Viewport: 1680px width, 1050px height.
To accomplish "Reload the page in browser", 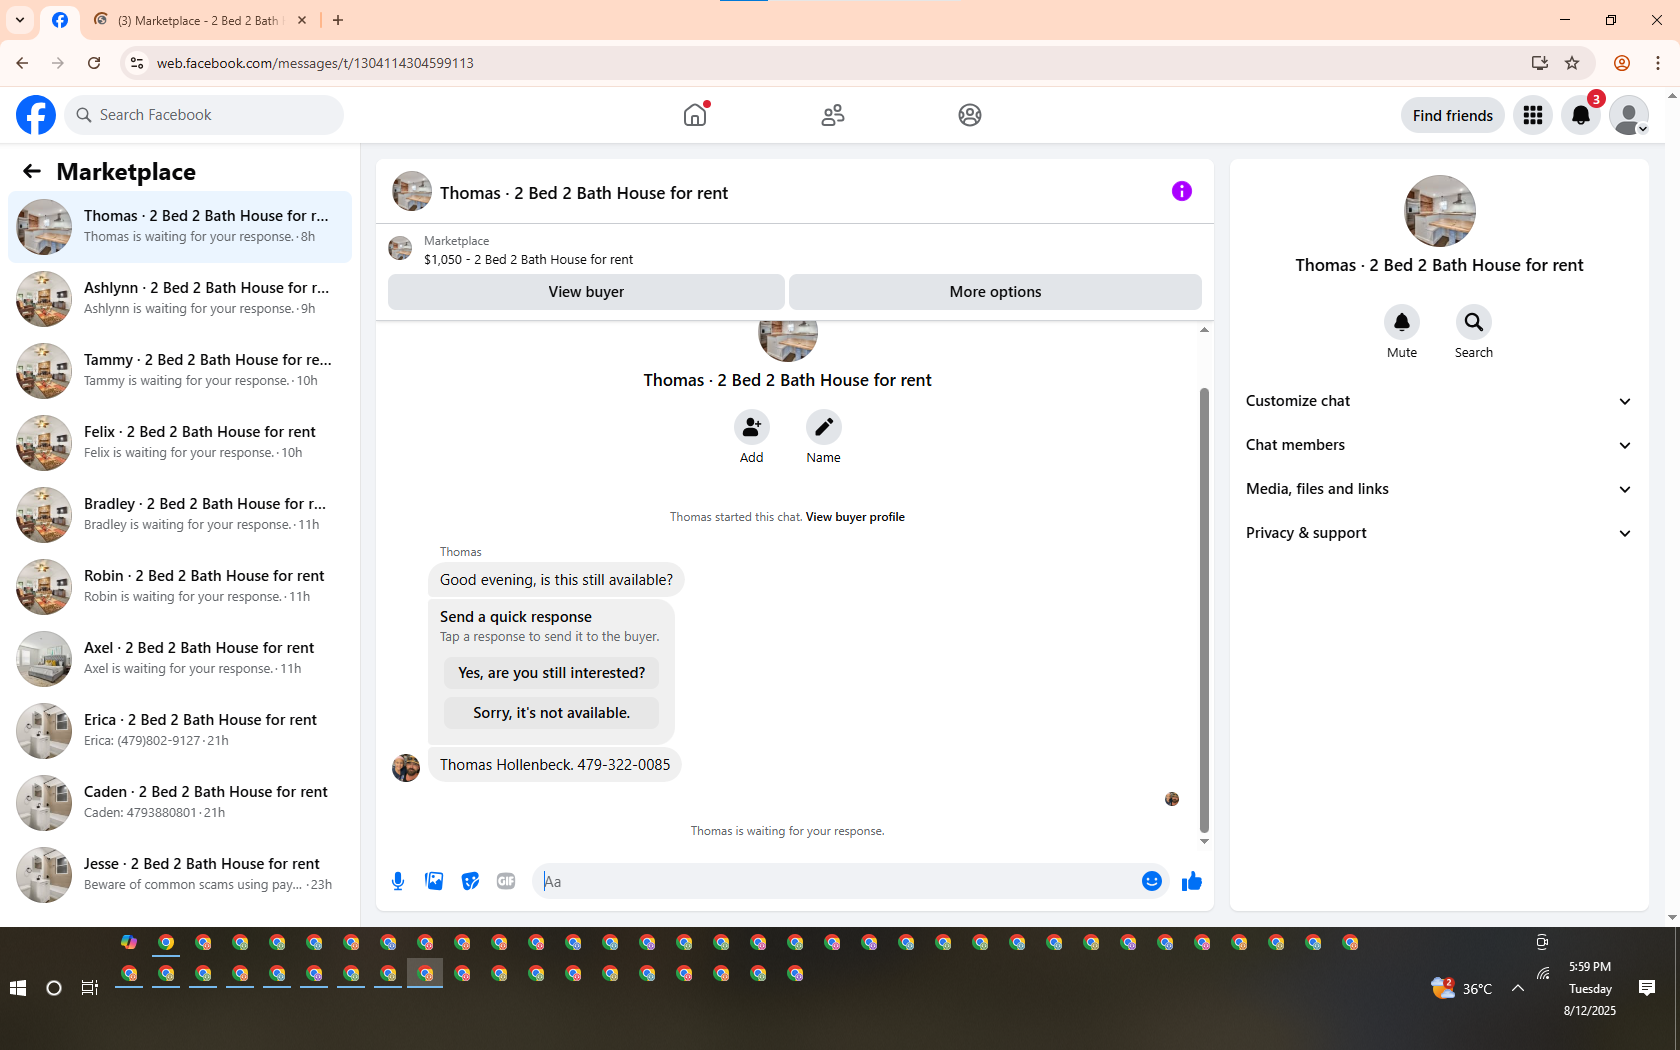I will [x=94, y=63].
